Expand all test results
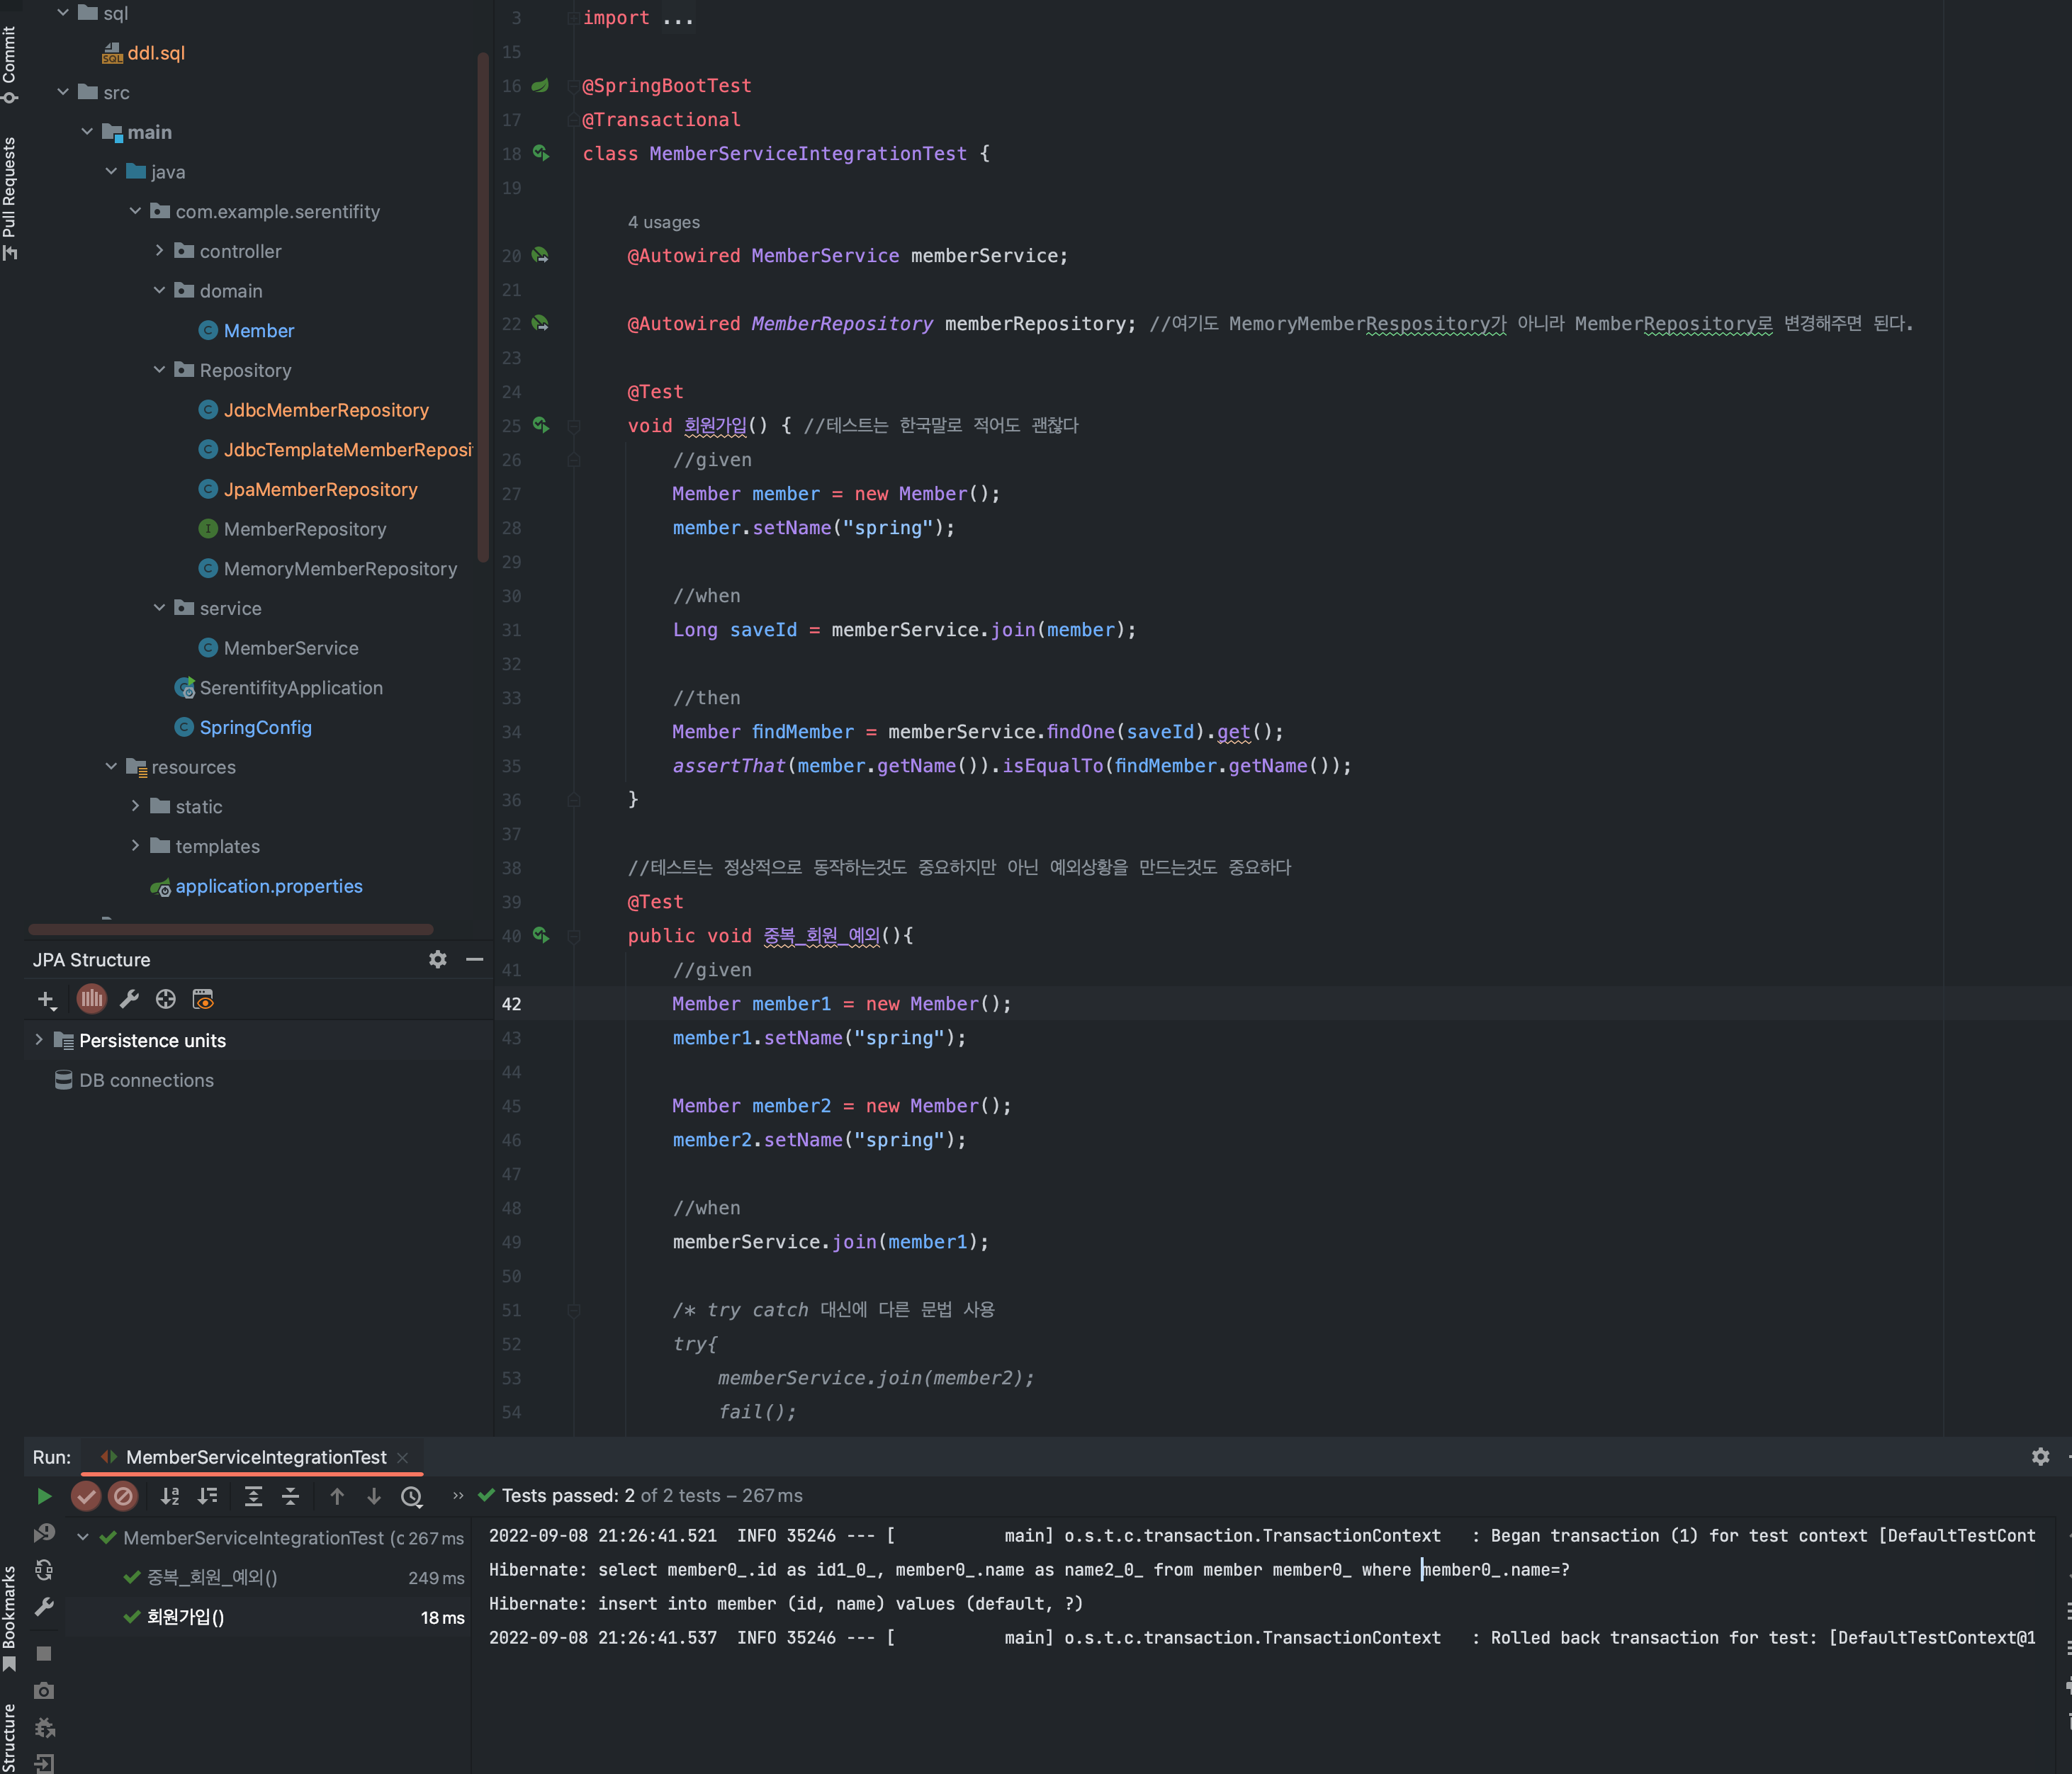The height and width of the screenshot is (1774, 2072). coord(253,1496)
